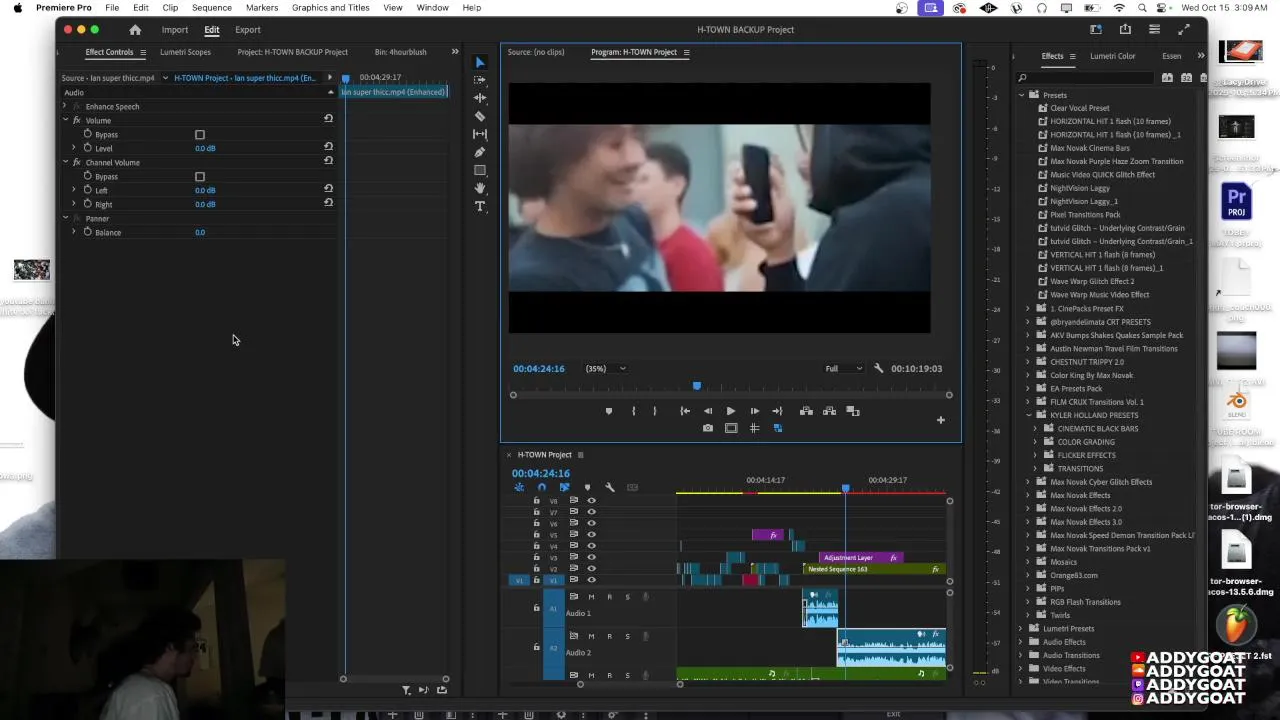Click the Home icon in Premiere header
Image resolution: width=1280 pixels, height=720 pixels.
135,30
